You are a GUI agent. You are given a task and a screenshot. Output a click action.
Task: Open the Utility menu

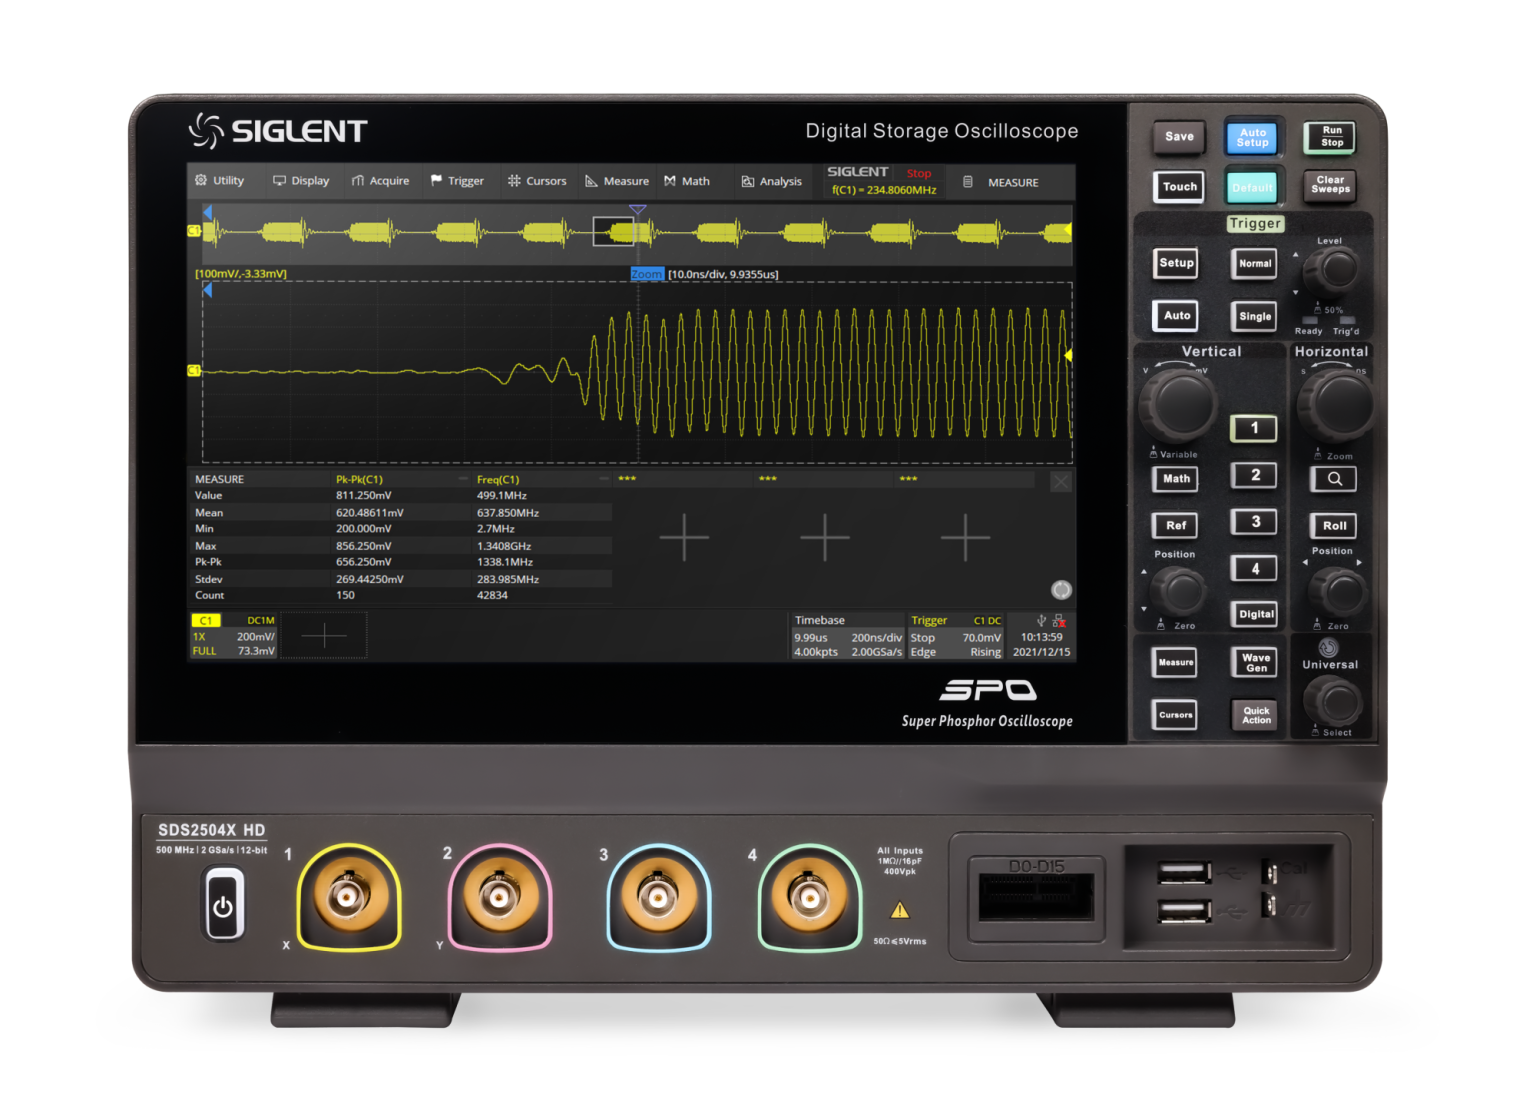[219, 181]
